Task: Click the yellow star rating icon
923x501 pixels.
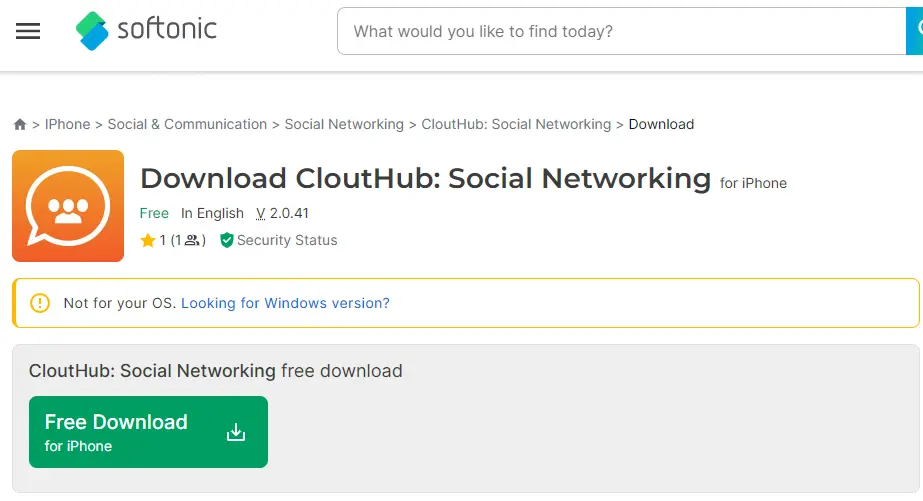Action: [148, 240]
